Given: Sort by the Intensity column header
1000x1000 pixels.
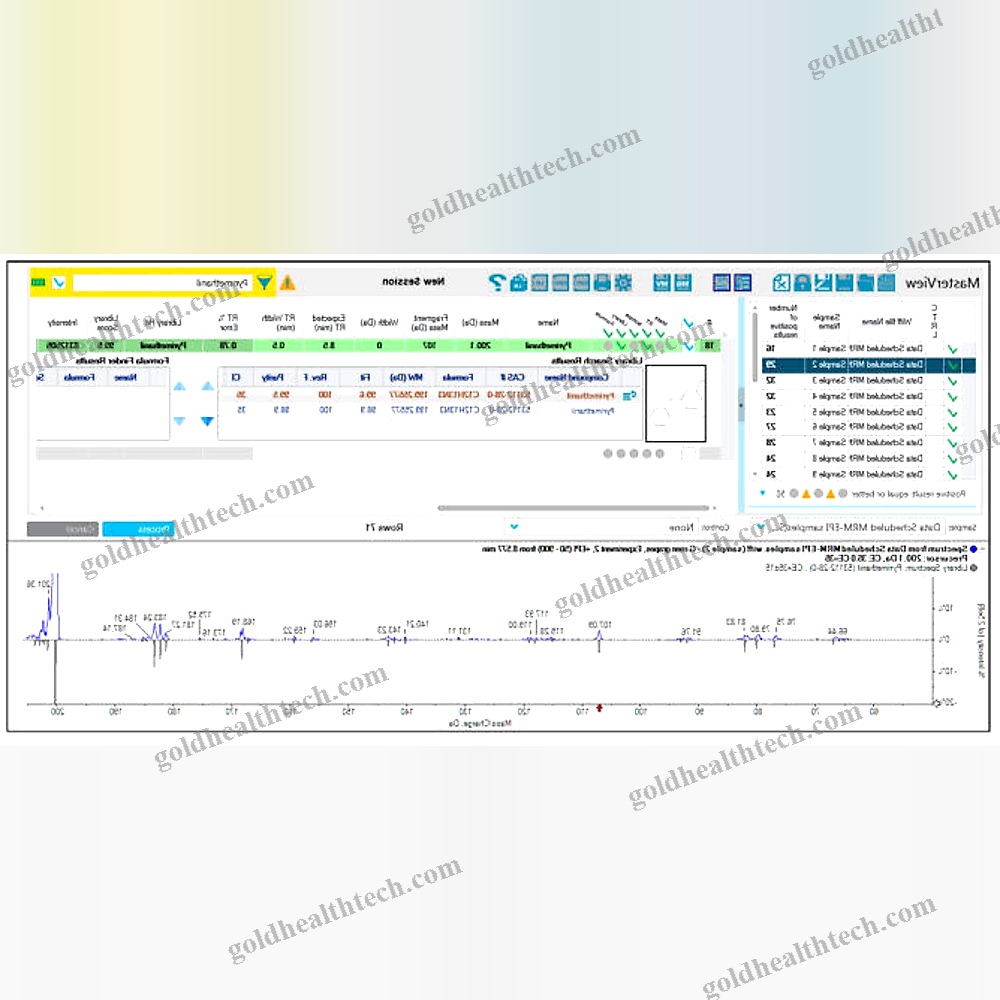Looking at the screenshot, I should 62,323.
